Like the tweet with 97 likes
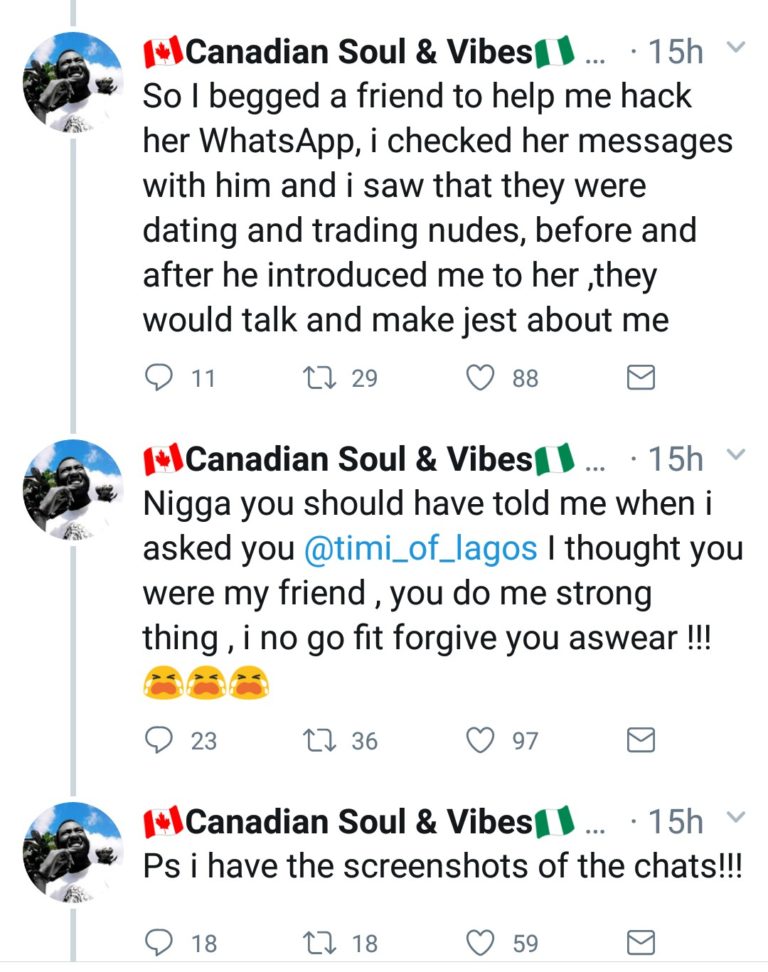 (482, 740)
